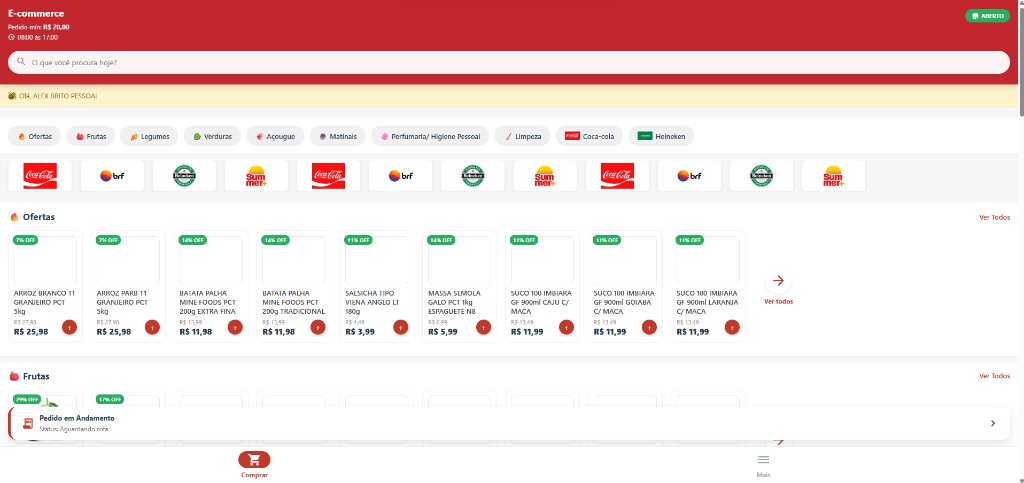The image size is (1024, 483).
Task: Click the BATATA PALHA EXTRA FINA product name
Action: (207, 302)
